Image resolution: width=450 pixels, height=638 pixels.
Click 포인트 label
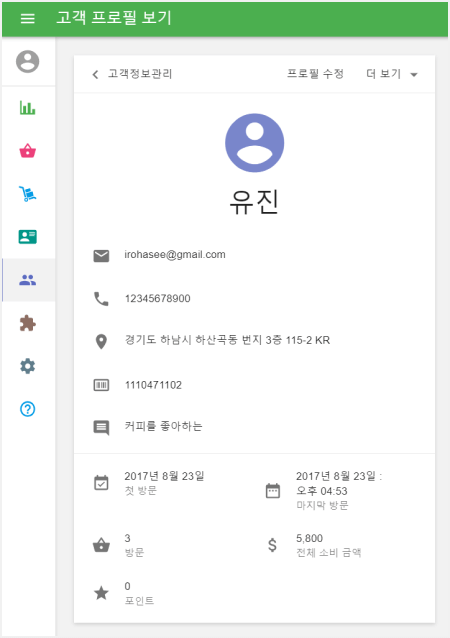139,601
